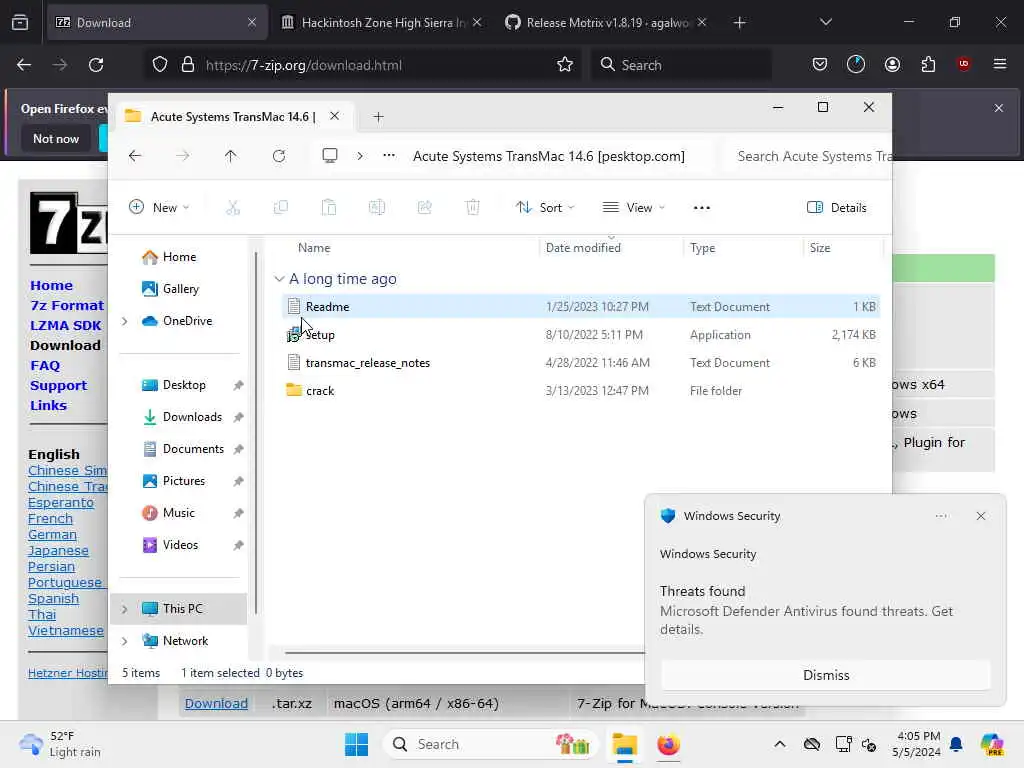Select the Readme text document
This screenshot has width=1024, height=768.
pos(581,306)
